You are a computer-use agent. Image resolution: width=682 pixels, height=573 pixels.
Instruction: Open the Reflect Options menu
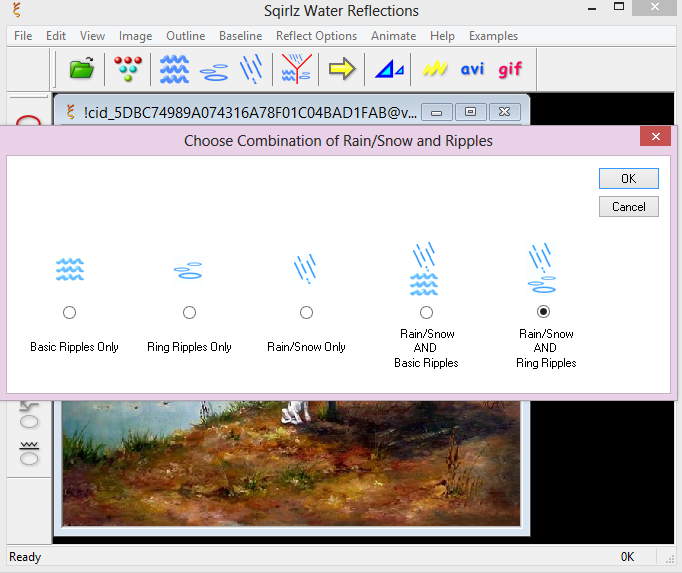316,36
